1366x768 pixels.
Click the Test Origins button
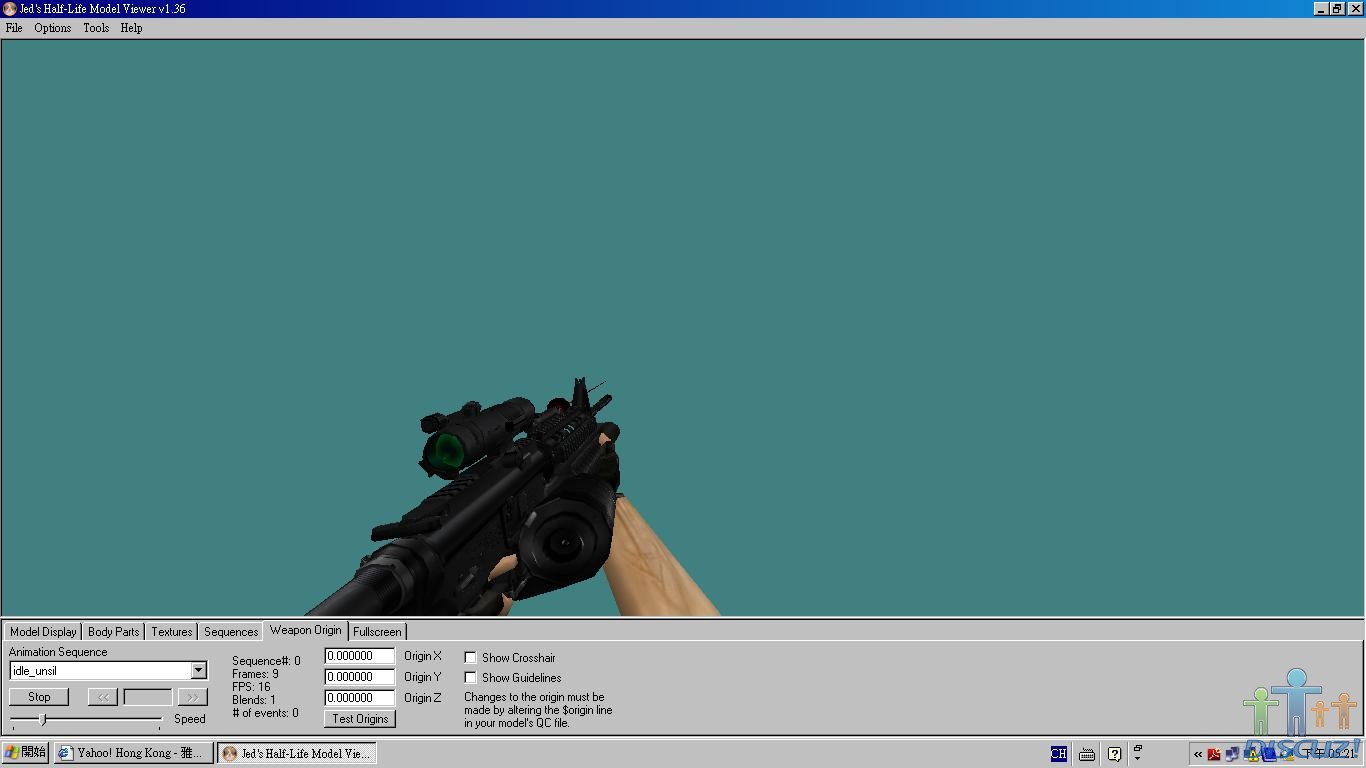tap(360, 719)
